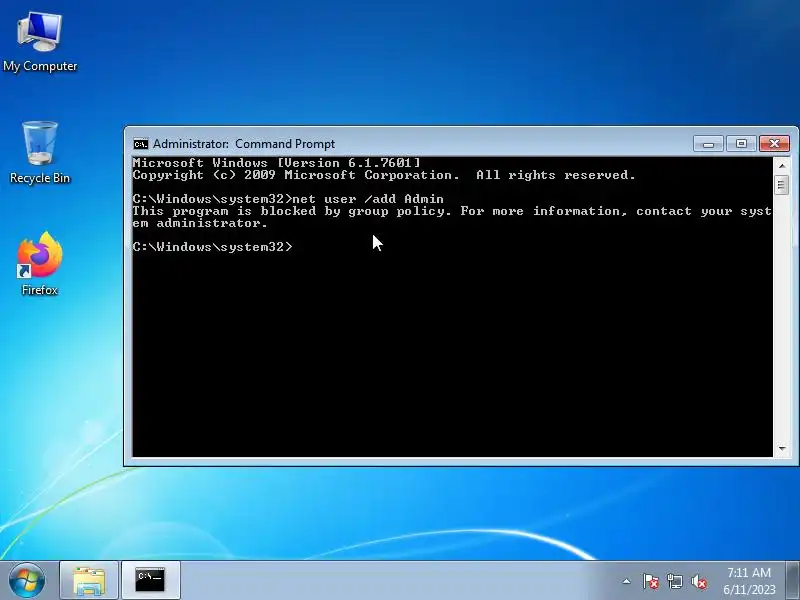Open the Action Center flag icon
Viewport: 800px width, 600px height.
point(651,581)
